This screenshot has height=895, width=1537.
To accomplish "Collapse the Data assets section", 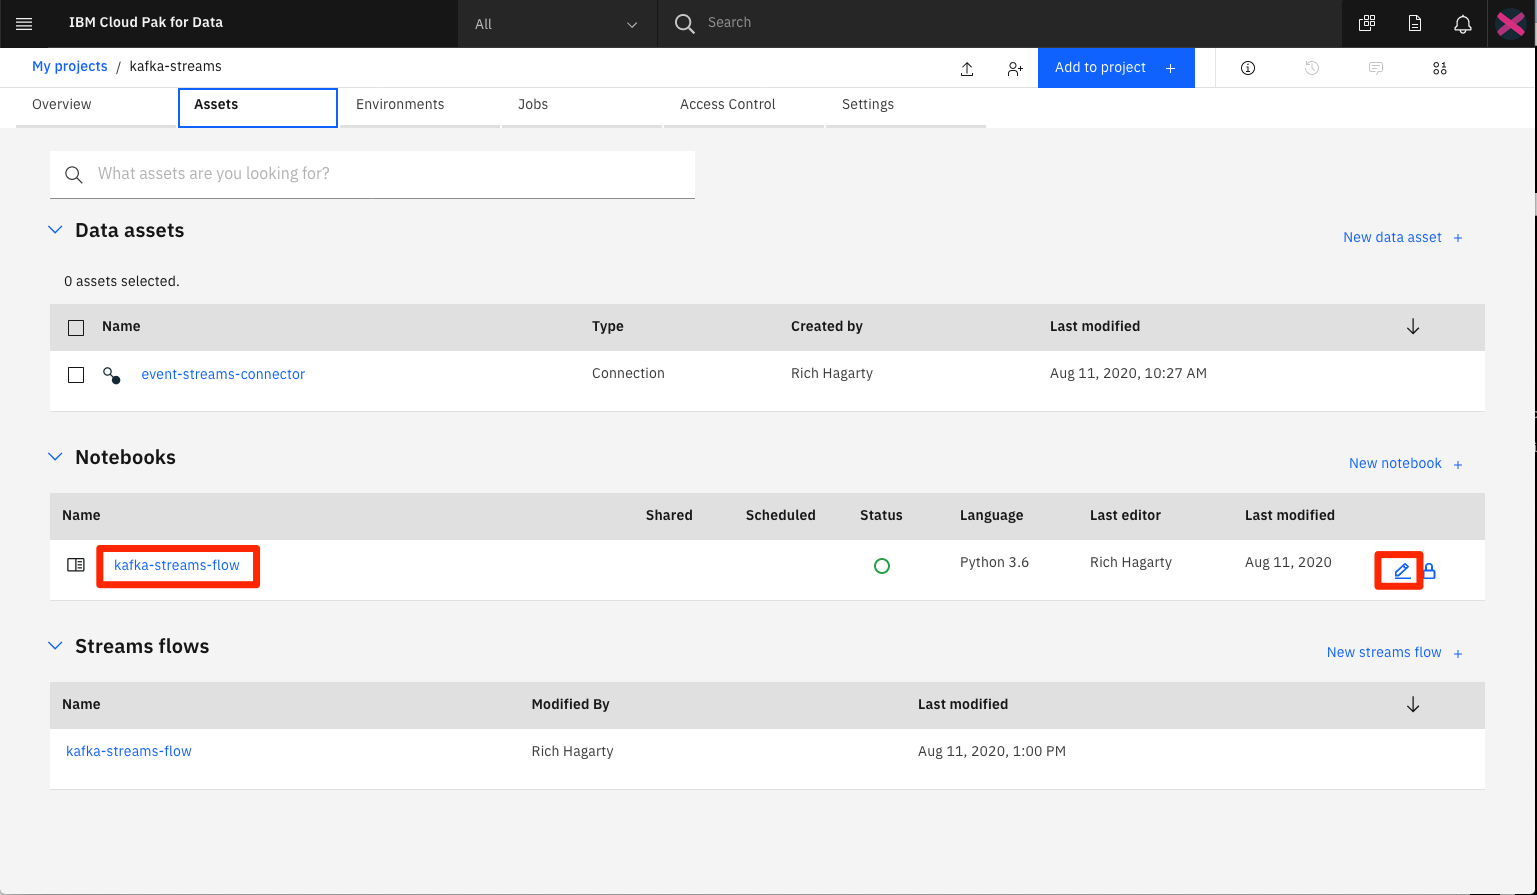I will pyautogui.click(x=55, y=230).
